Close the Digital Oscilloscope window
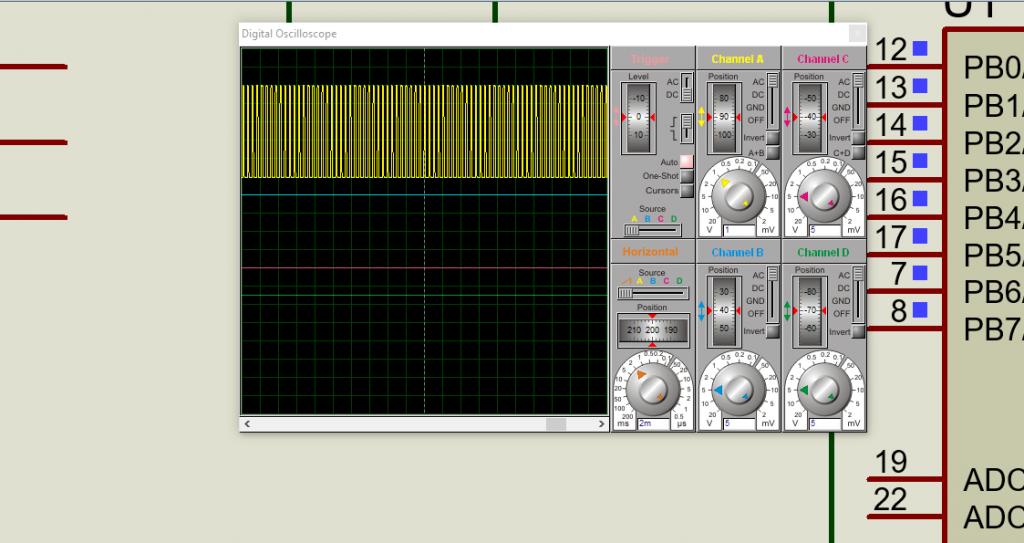 coord(857,33)
